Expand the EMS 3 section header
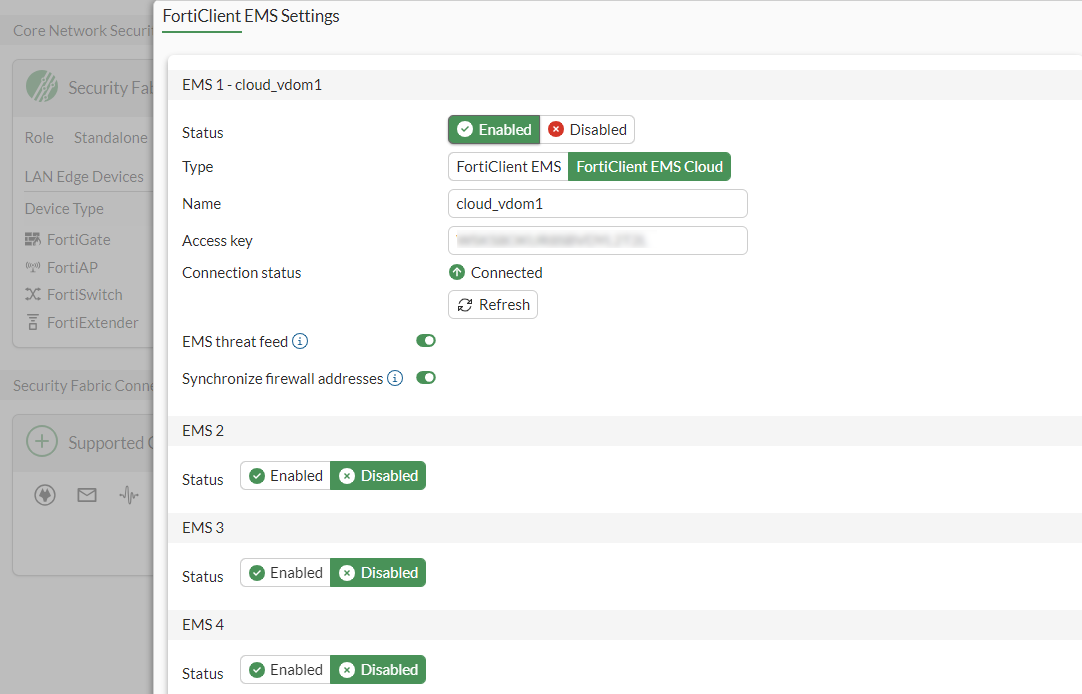This screenshot has height=694, width=1082. pyautogui.click(x=203, y=527)
